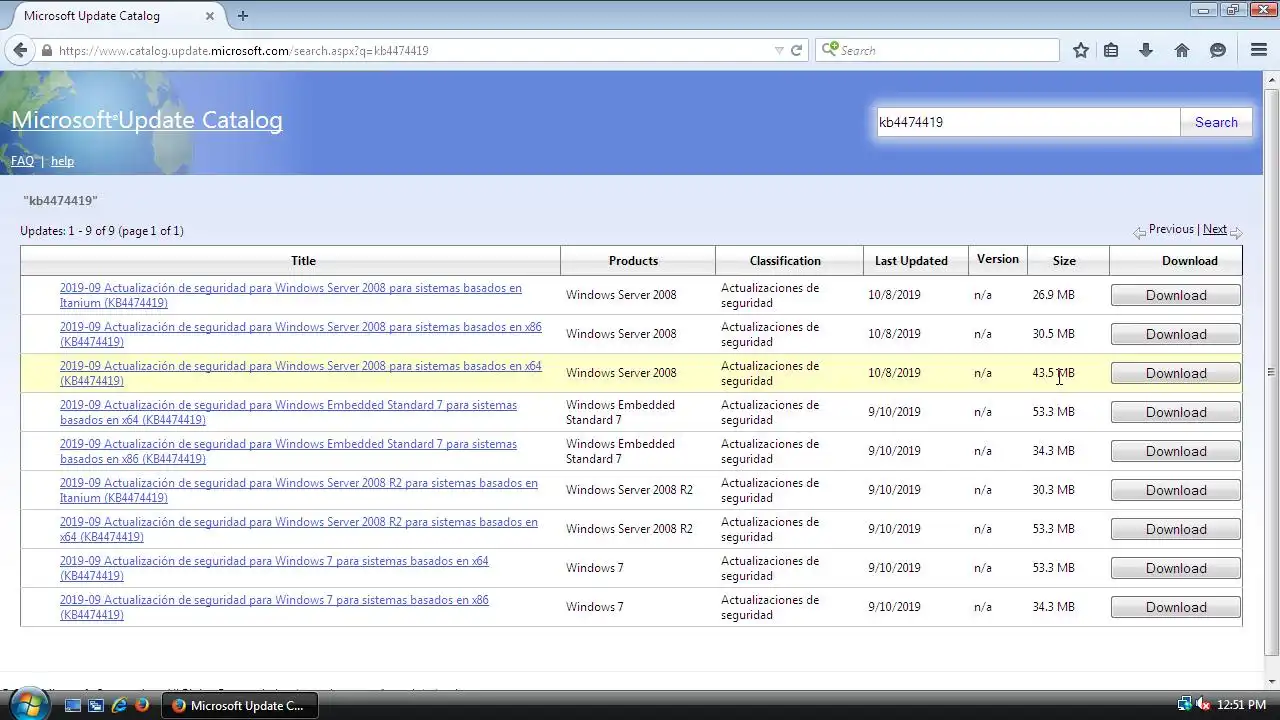Viewport: 1280px width, 720px height.
Task: Click the kb4474419 catalog search field
Action: tap(1028, 122)
